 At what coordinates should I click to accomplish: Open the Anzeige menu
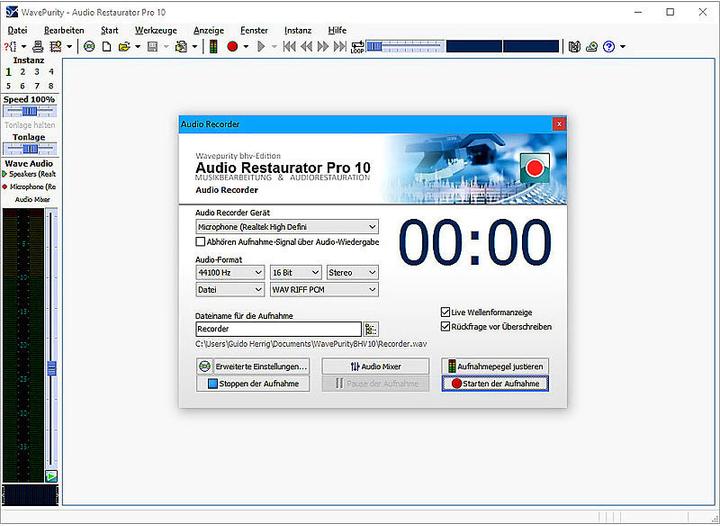[208, 30]
